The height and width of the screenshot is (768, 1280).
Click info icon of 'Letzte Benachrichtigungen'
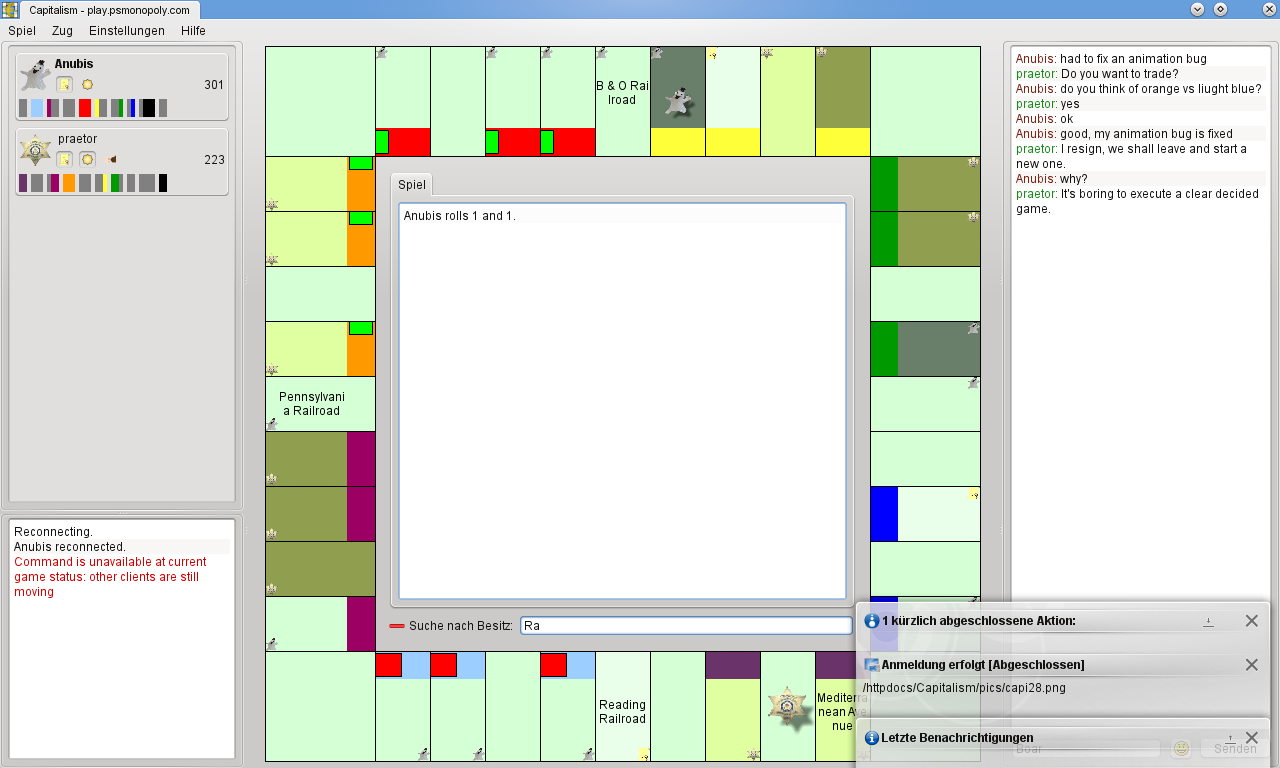[x=872, y=738]
